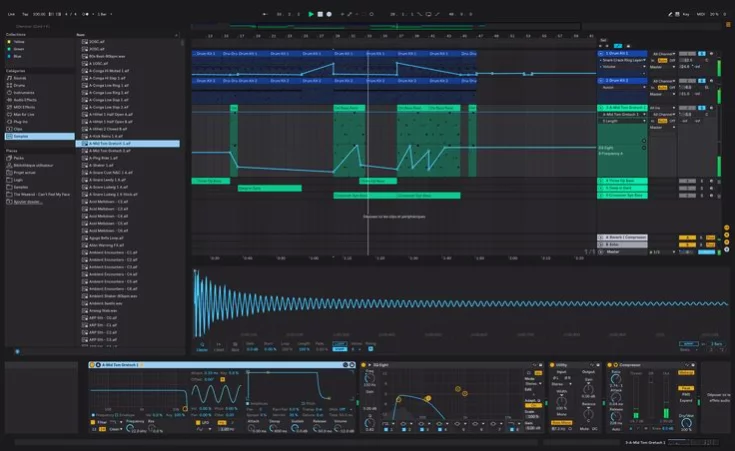
Task: Toggle the browser preview headphone button
Action: [x=17, y=351]
